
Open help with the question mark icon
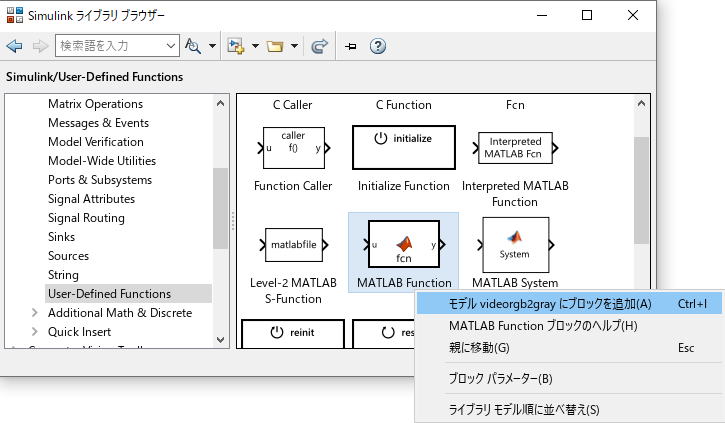click(378, 46)
